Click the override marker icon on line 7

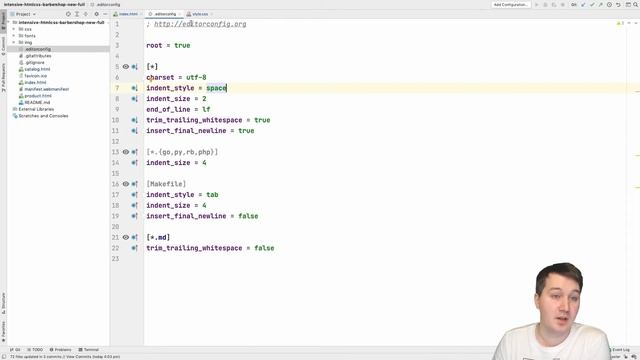(x=134, y=88)
